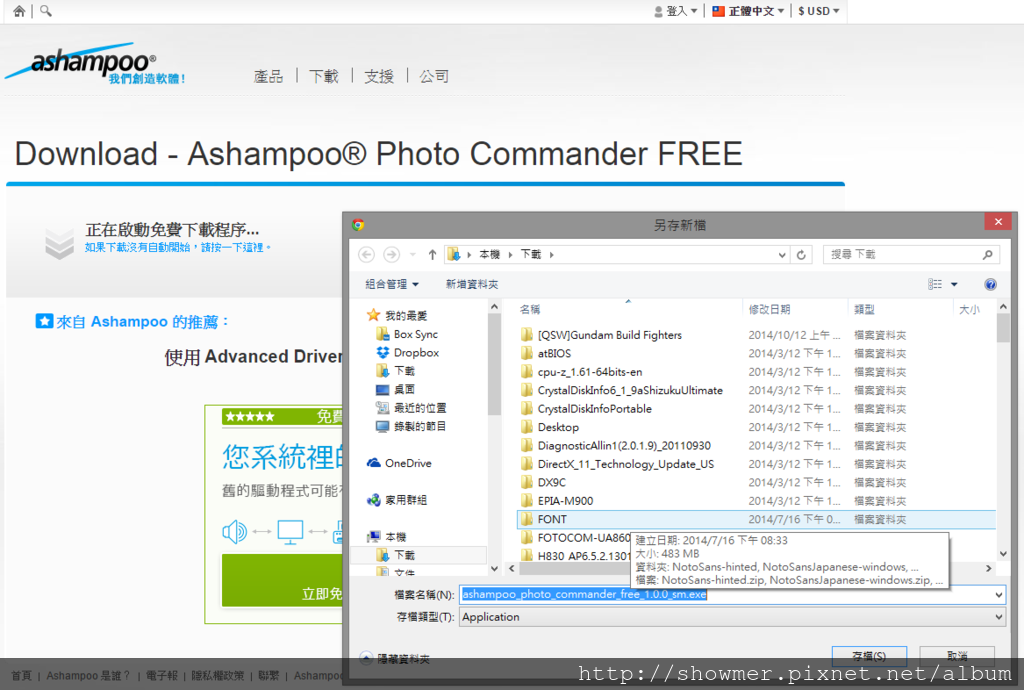The height and width of the screenshot is (690, 1024).
Task: Click file list horizontal scroll right arrow
Action: pyautogui.click(x=989, y=569)
